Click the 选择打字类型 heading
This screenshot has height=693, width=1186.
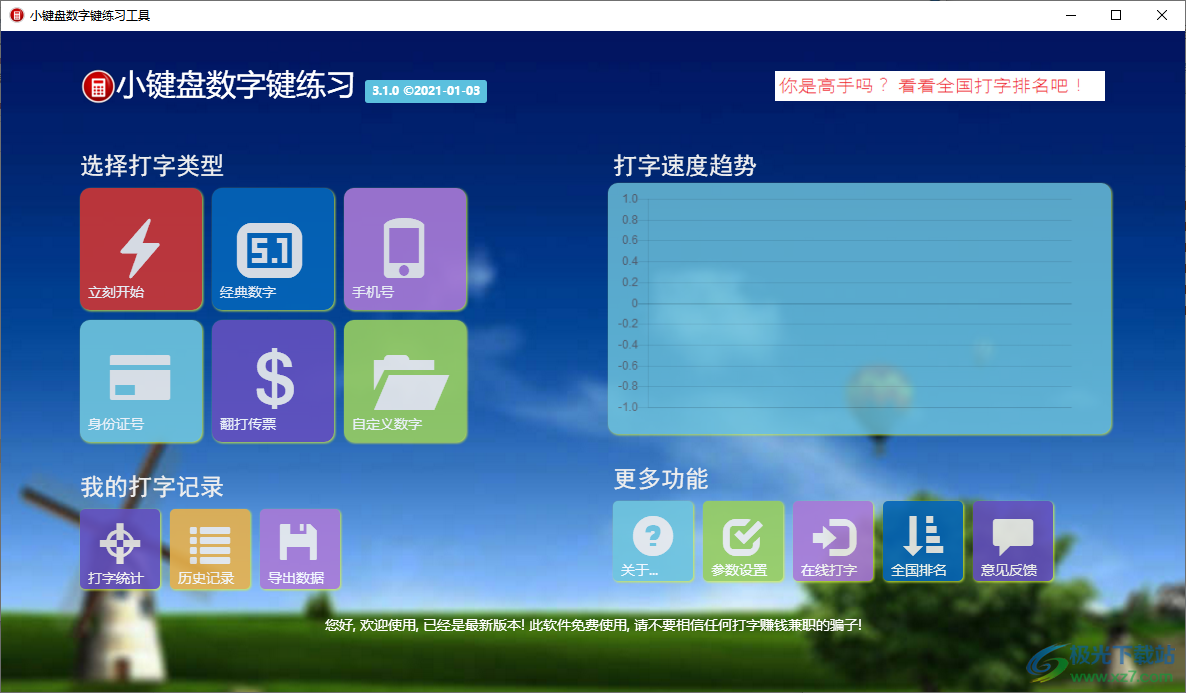pos(152,166)
